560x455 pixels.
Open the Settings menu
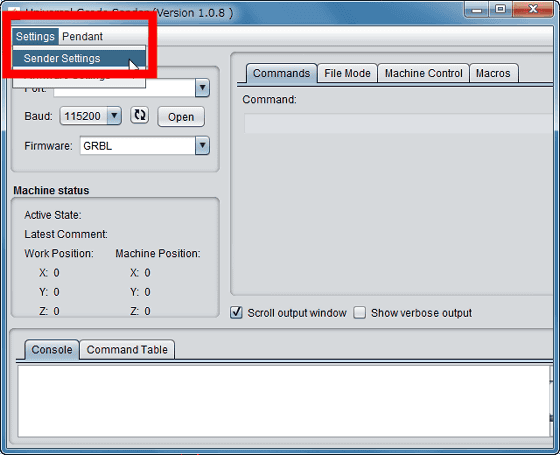pos(35,36)
